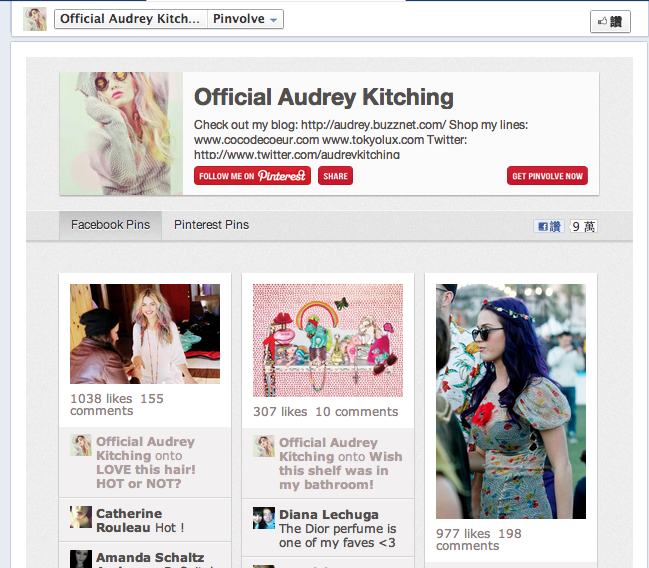Image resolution: width=649 pixels, height=568 pixels.
Task: Click Catherine Rouleau's commenter avatar
Action: pos(81,517)
